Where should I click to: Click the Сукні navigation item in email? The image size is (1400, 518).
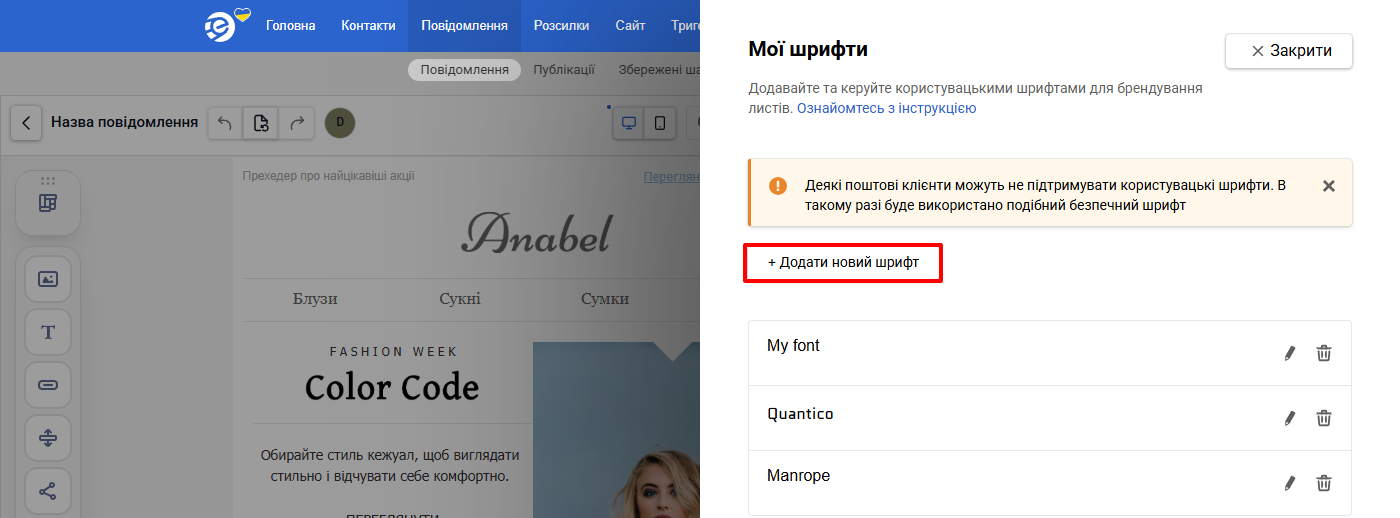point(460,298)
